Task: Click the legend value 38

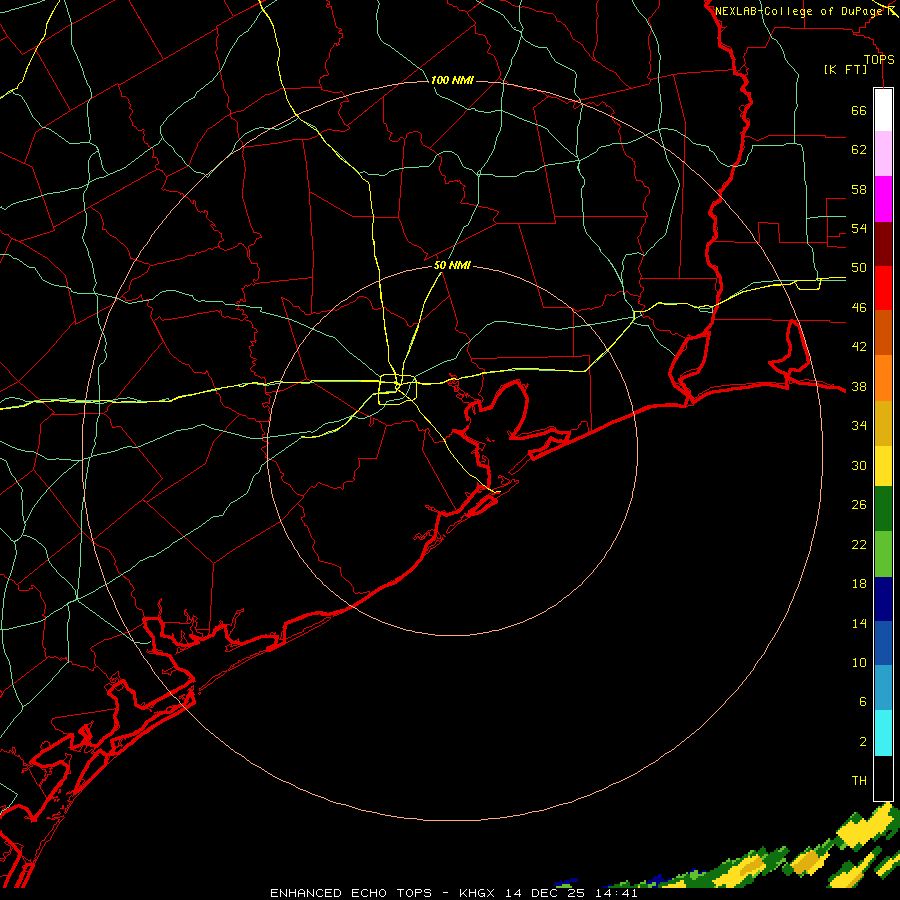Action: click(x=859, y=386)
